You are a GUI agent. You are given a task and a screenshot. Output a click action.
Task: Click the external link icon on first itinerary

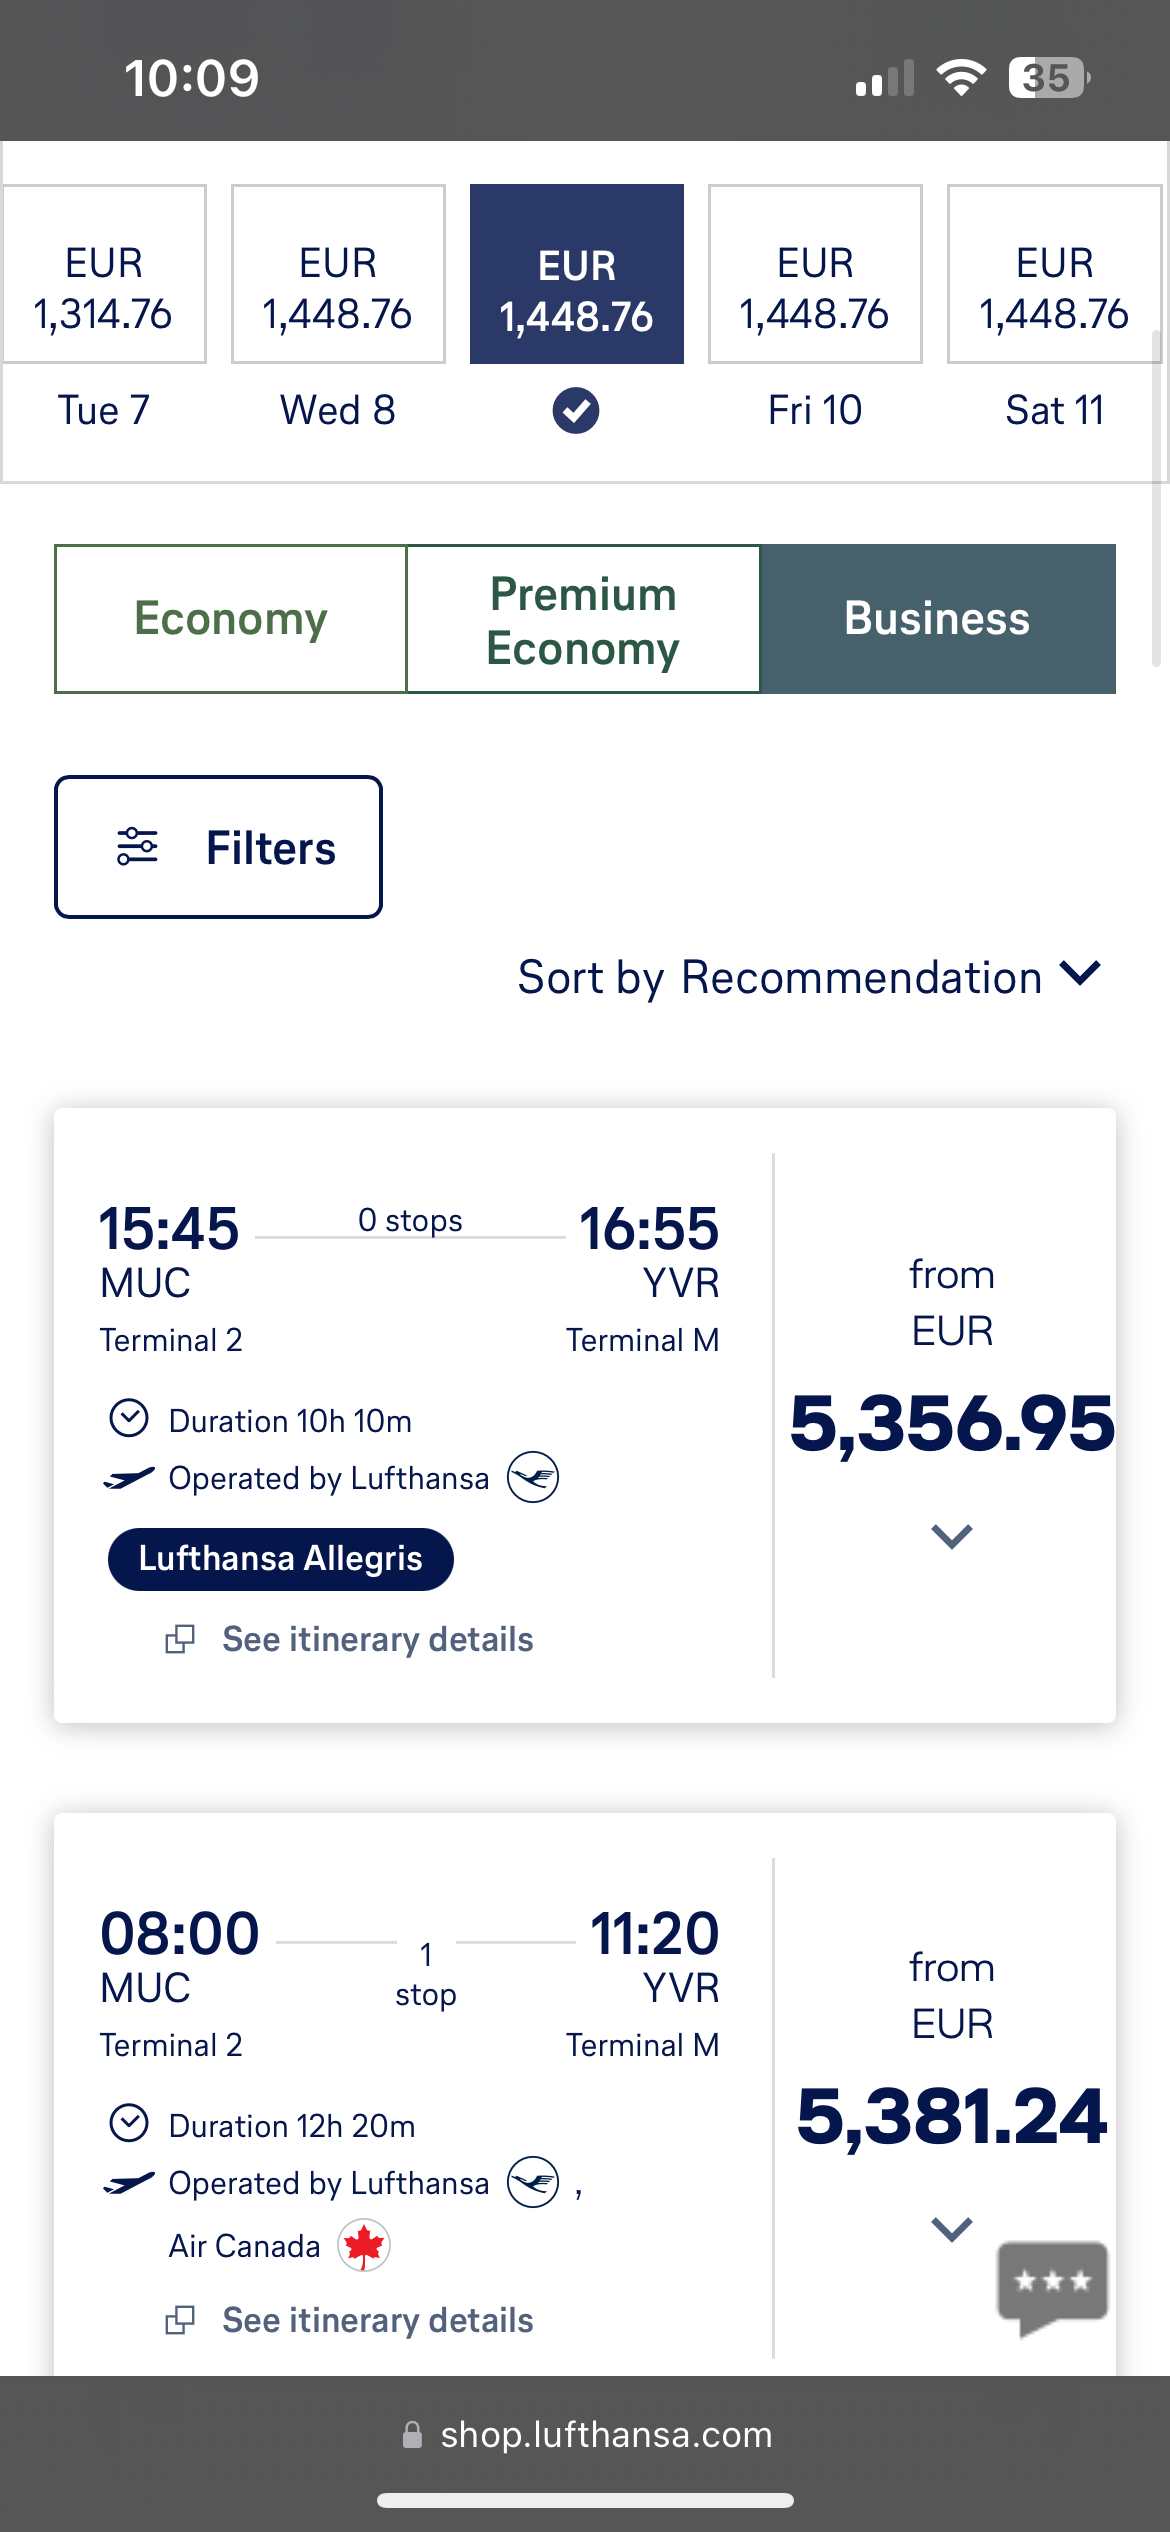click(x=180, y=1639)
